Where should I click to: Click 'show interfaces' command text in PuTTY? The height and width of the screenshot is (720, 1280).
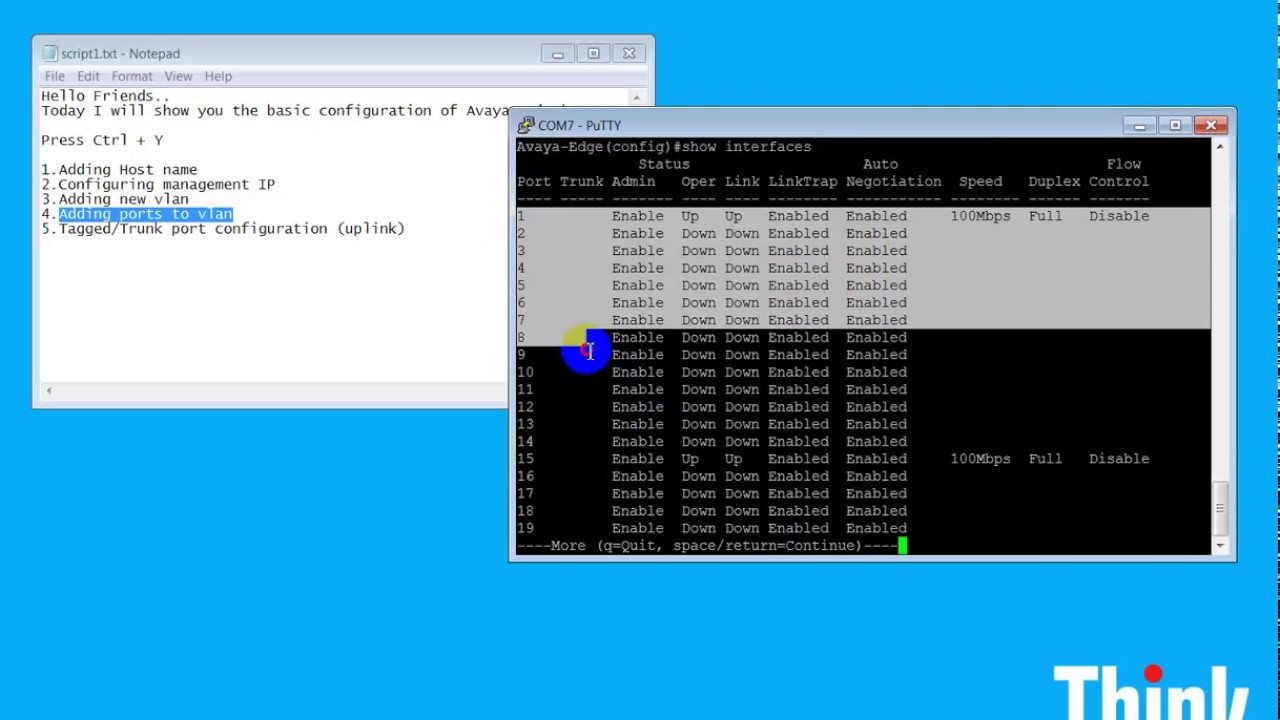tap(747, 147)
